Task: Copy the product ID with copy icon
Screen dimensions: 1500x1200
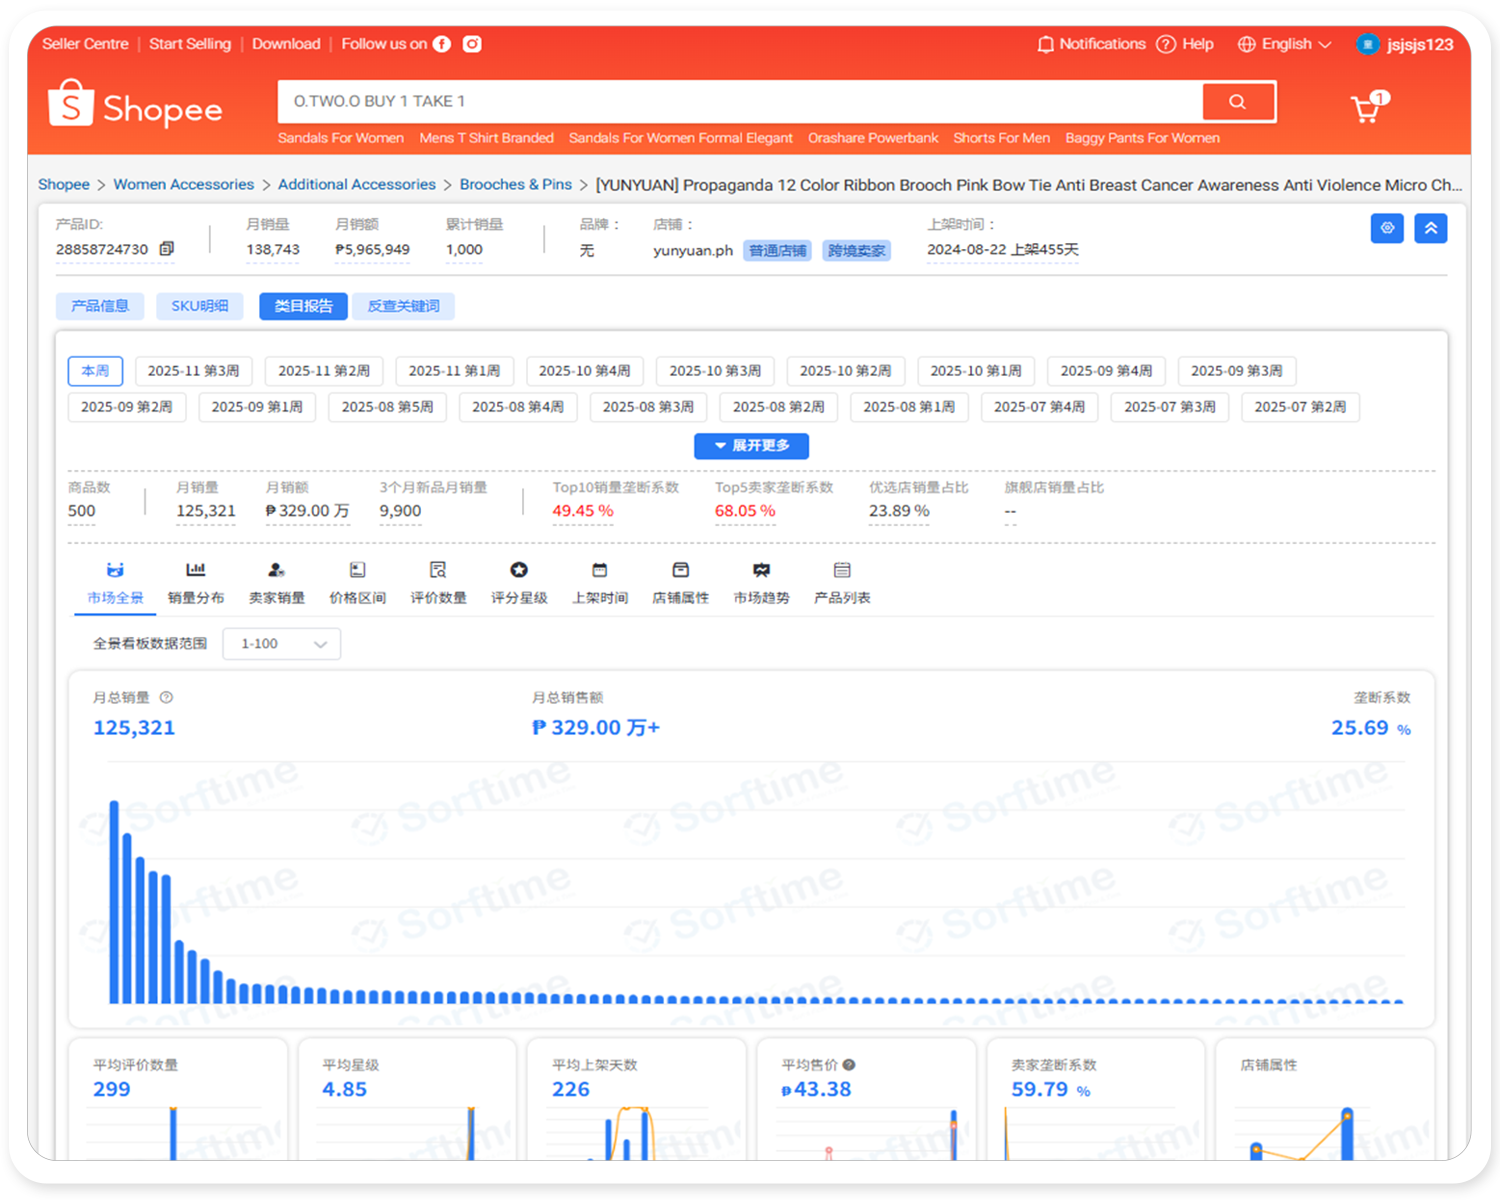Action: 167,249
